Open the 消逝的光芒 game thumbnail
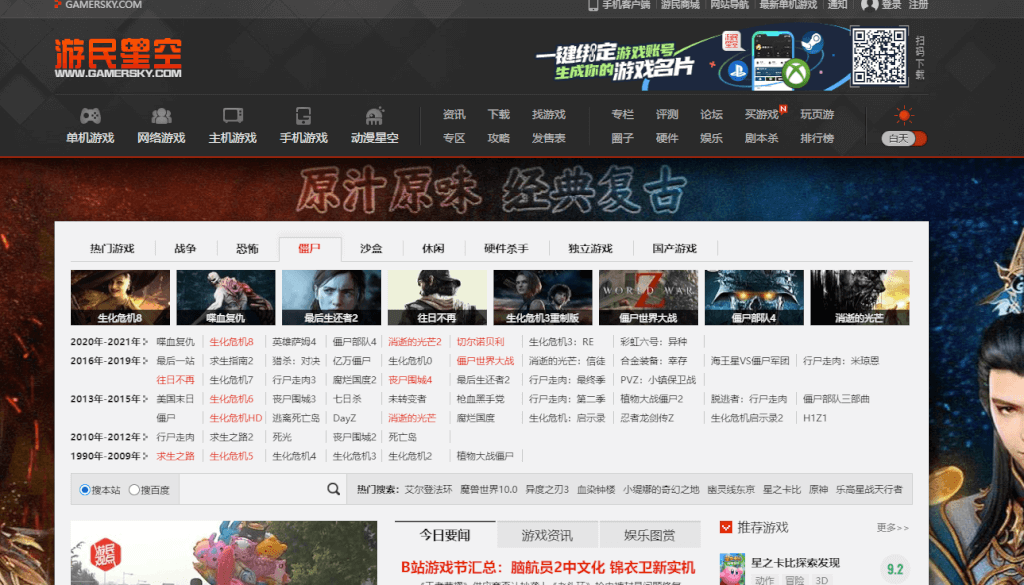Viewport: 1024px width, 585px height. point(859,298)
